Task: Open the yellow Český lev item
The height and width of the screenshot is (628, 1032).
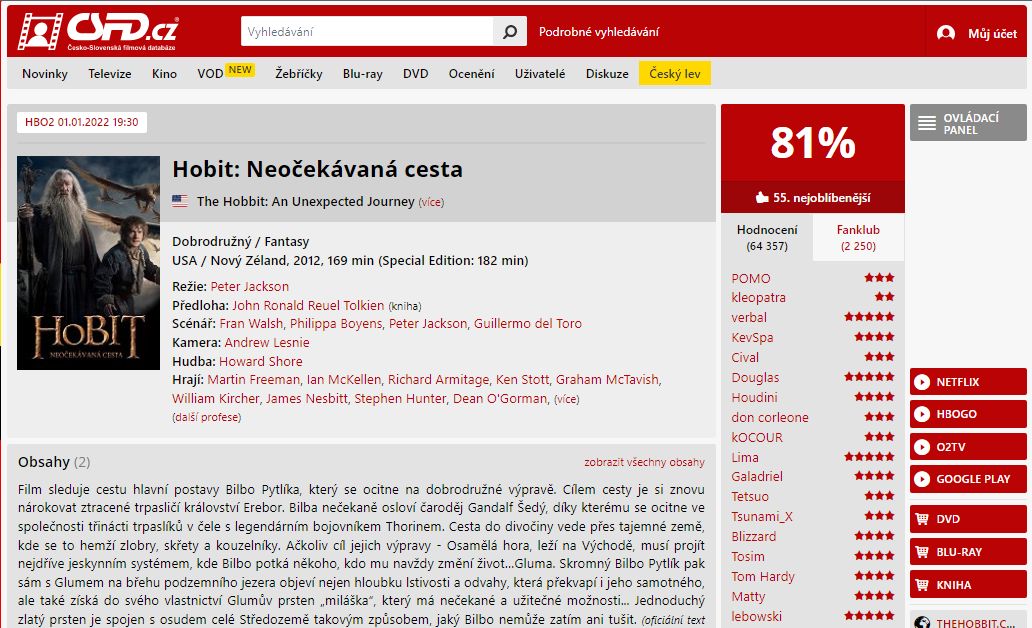Action: [675, 74]
